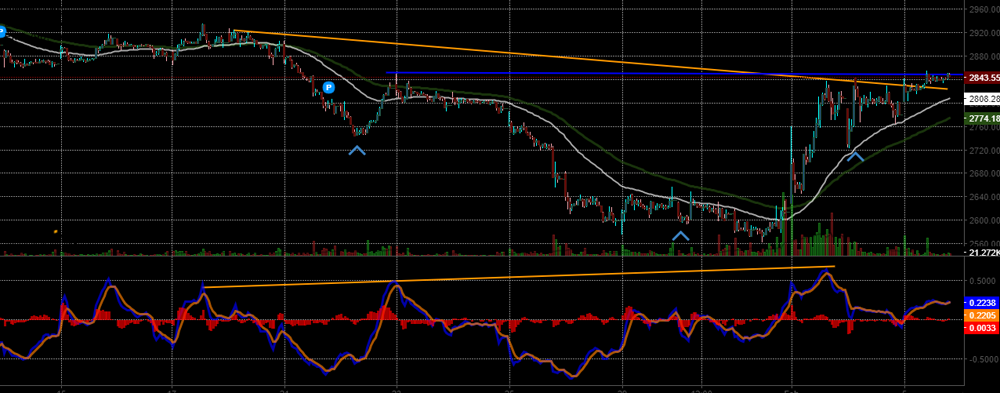Click the small orange dot marker in the price pane
This screenshot has height=393, width=1000.
pyautogui.click(x=56, y=231)
